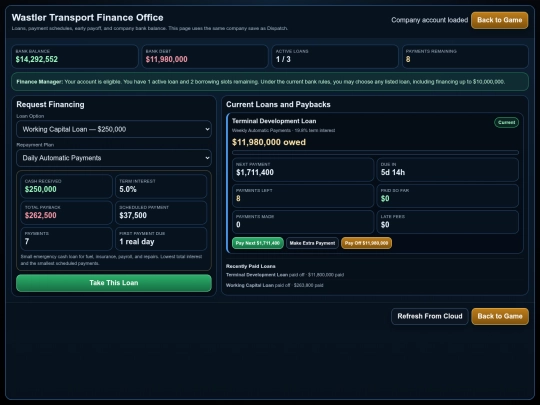Screen dimensions: 540x405
Task: Click the Payments Made value 0
Action: tap(238, 225)
